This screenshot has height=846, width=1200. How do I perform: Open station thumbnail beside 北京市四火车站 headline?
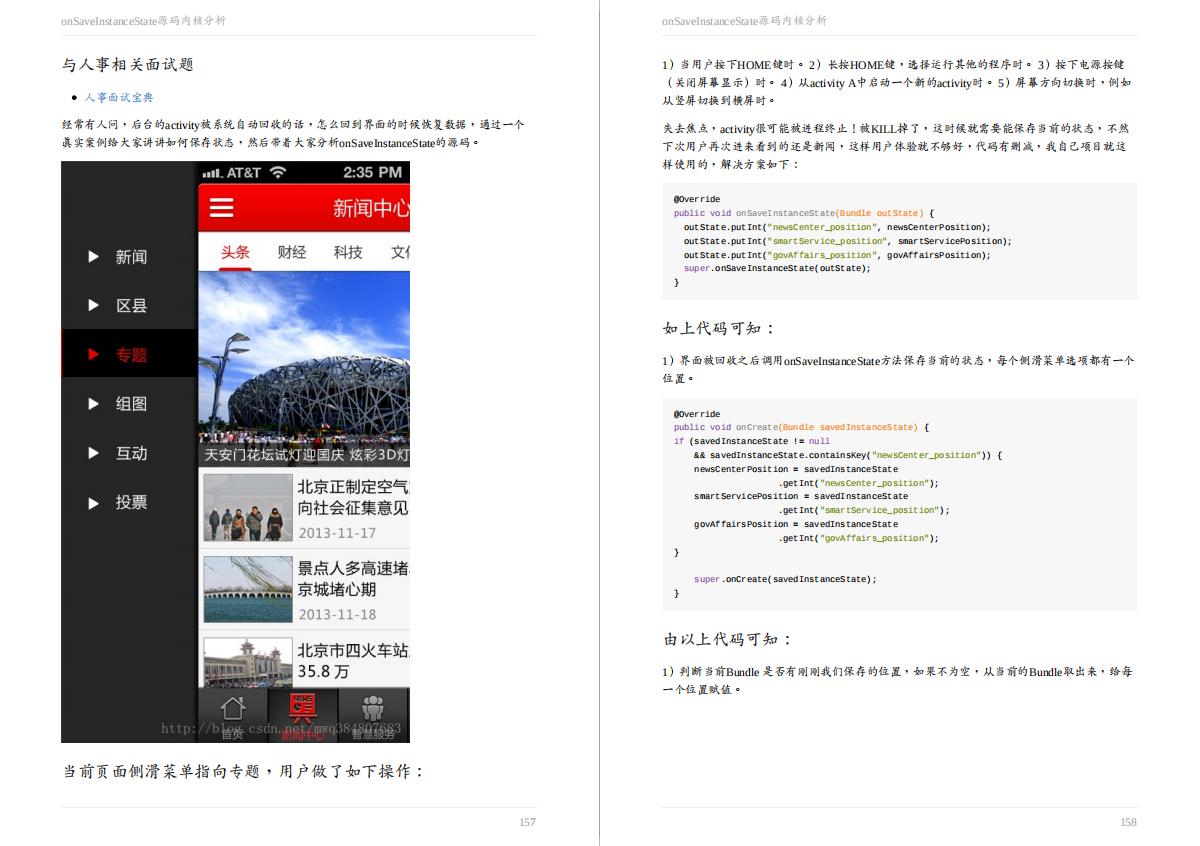point(248,663)
